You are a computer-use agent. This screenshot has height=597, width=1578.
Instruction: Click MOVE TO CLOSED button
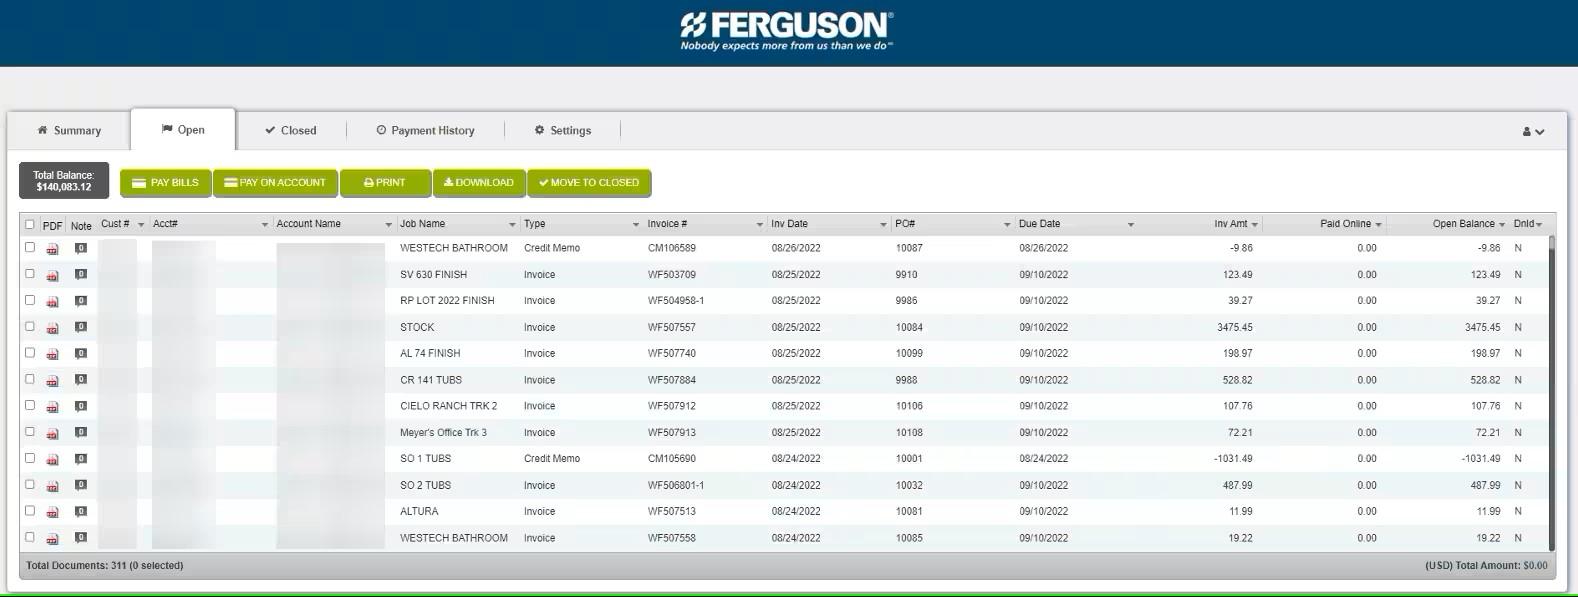click(589, 183)
